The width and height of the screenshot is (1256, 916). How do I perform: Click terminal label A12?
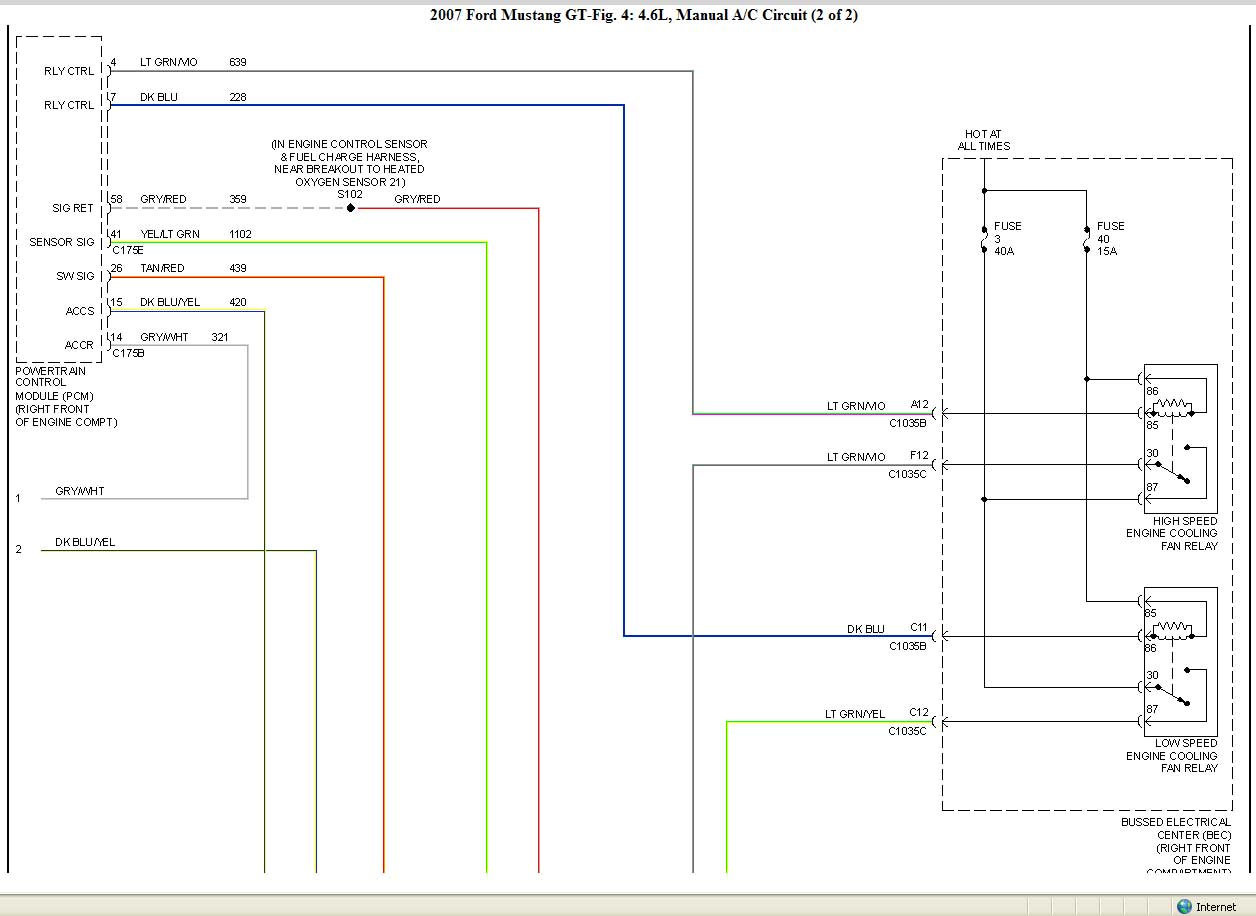pyautogui.click(x=920, y=405)
